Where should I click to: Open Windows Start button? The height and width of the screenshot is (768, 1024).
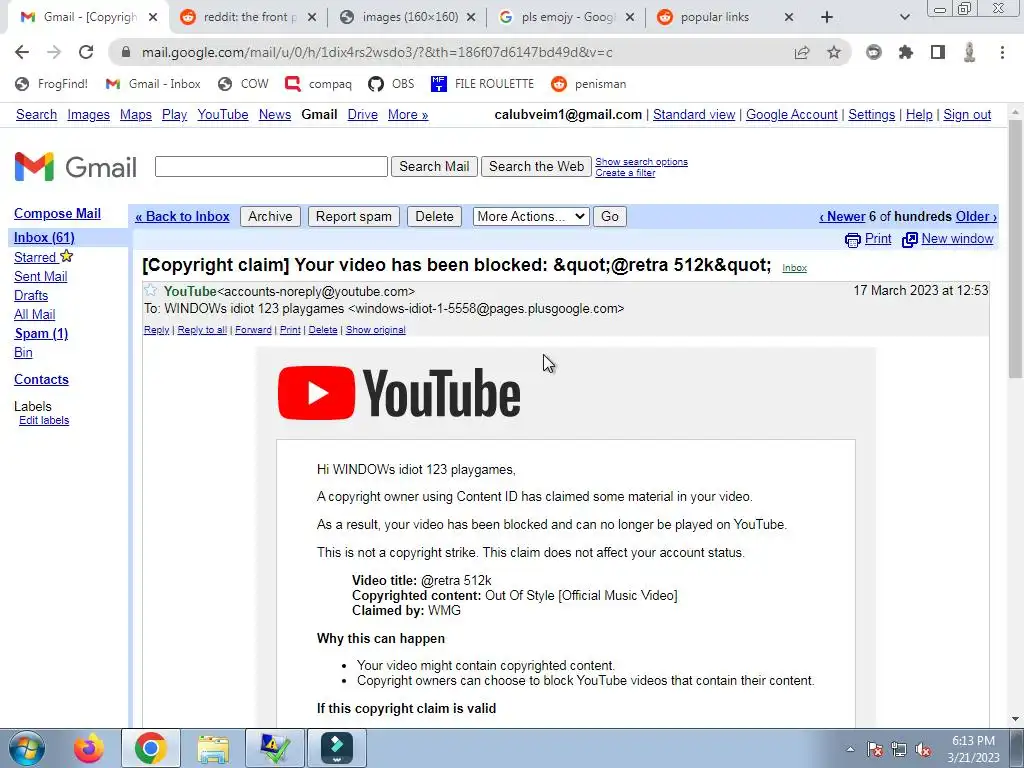coord(27,748)
